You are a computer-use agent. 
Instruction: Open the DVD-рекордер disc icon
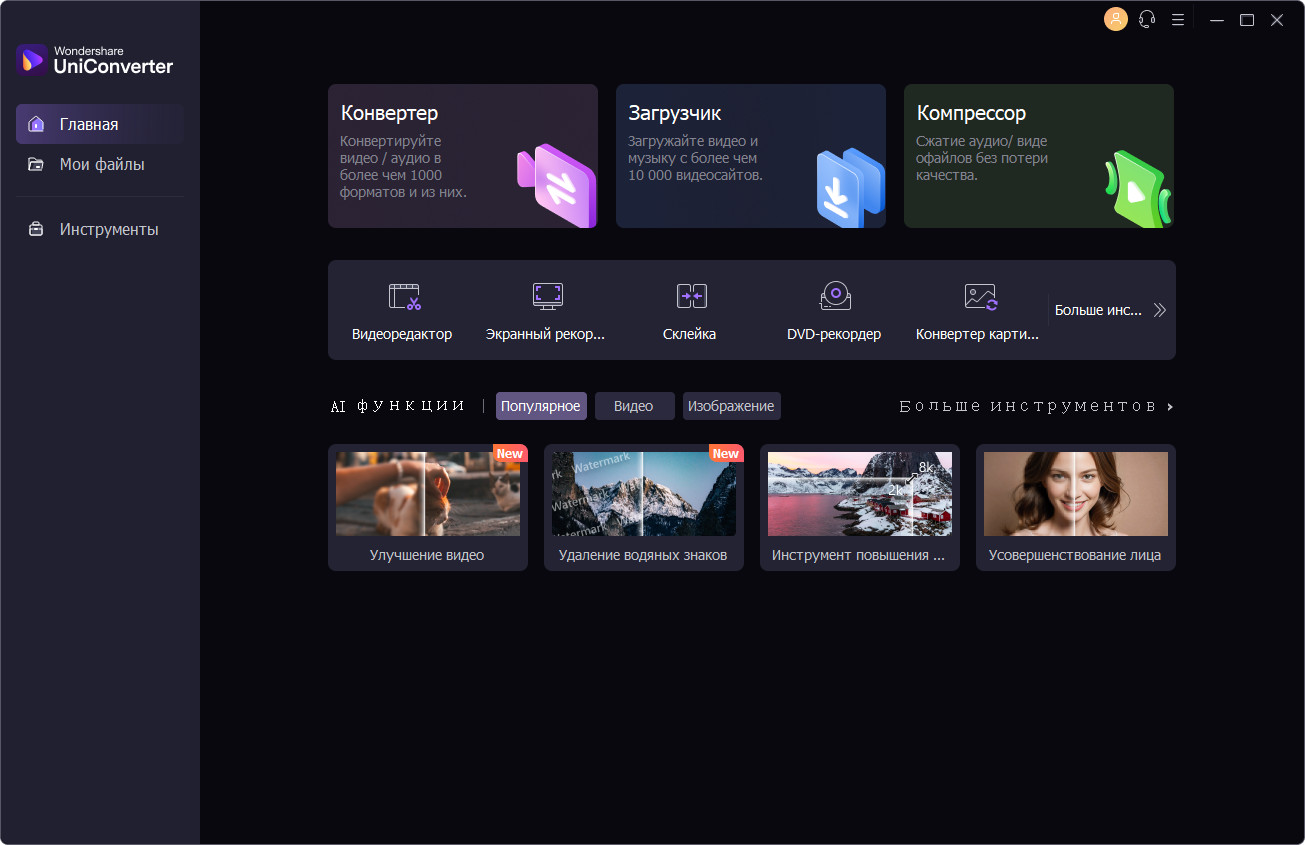(x=835, y=296)
